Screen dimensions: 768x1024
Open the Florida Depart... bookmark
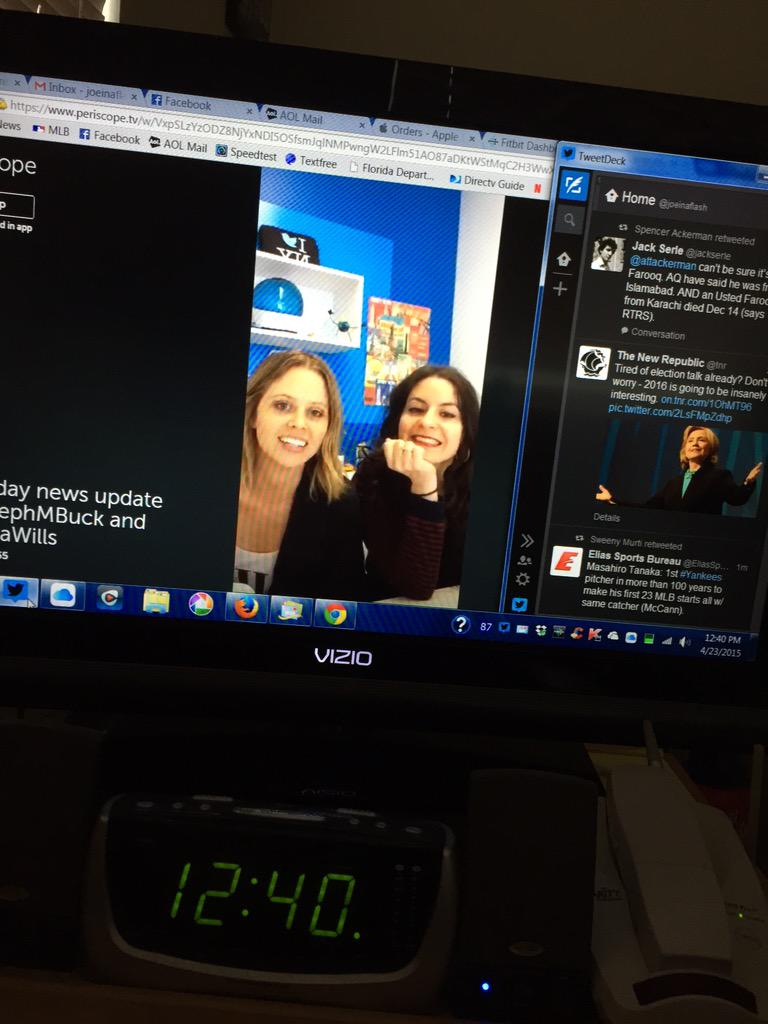392,172
